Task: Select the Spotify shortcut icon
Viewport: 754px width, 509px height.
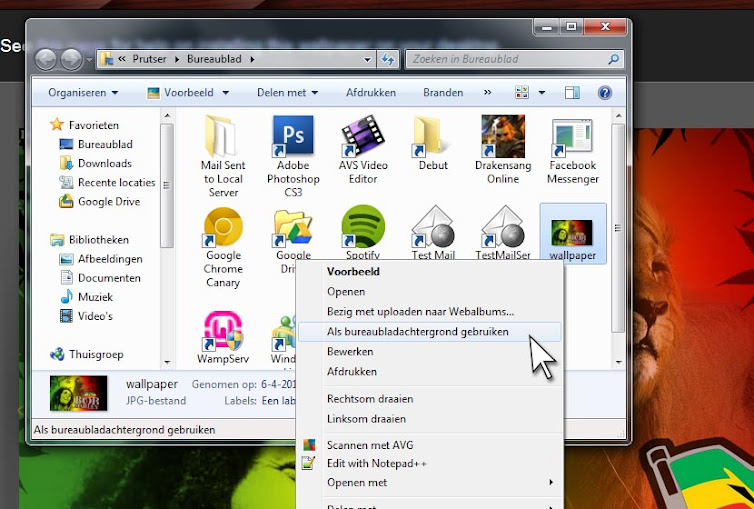Action: (363, 226)
